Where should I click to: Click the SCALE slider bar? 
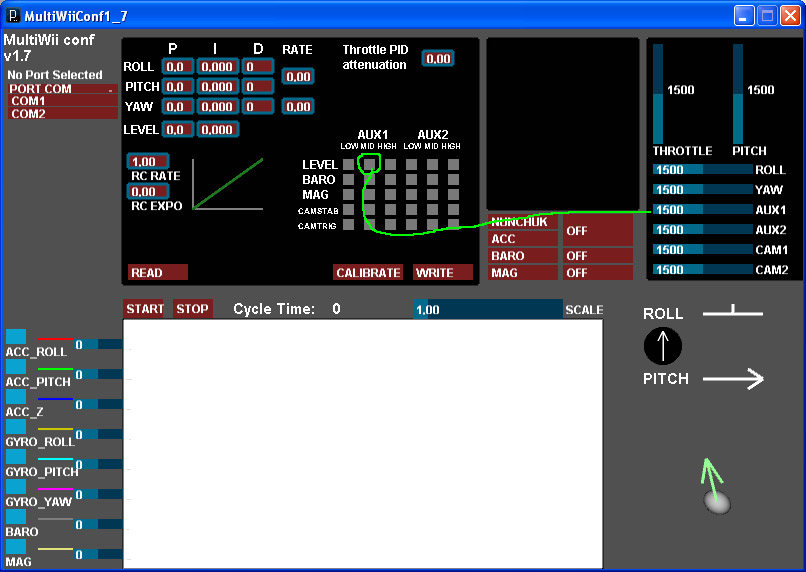(488, 309)
